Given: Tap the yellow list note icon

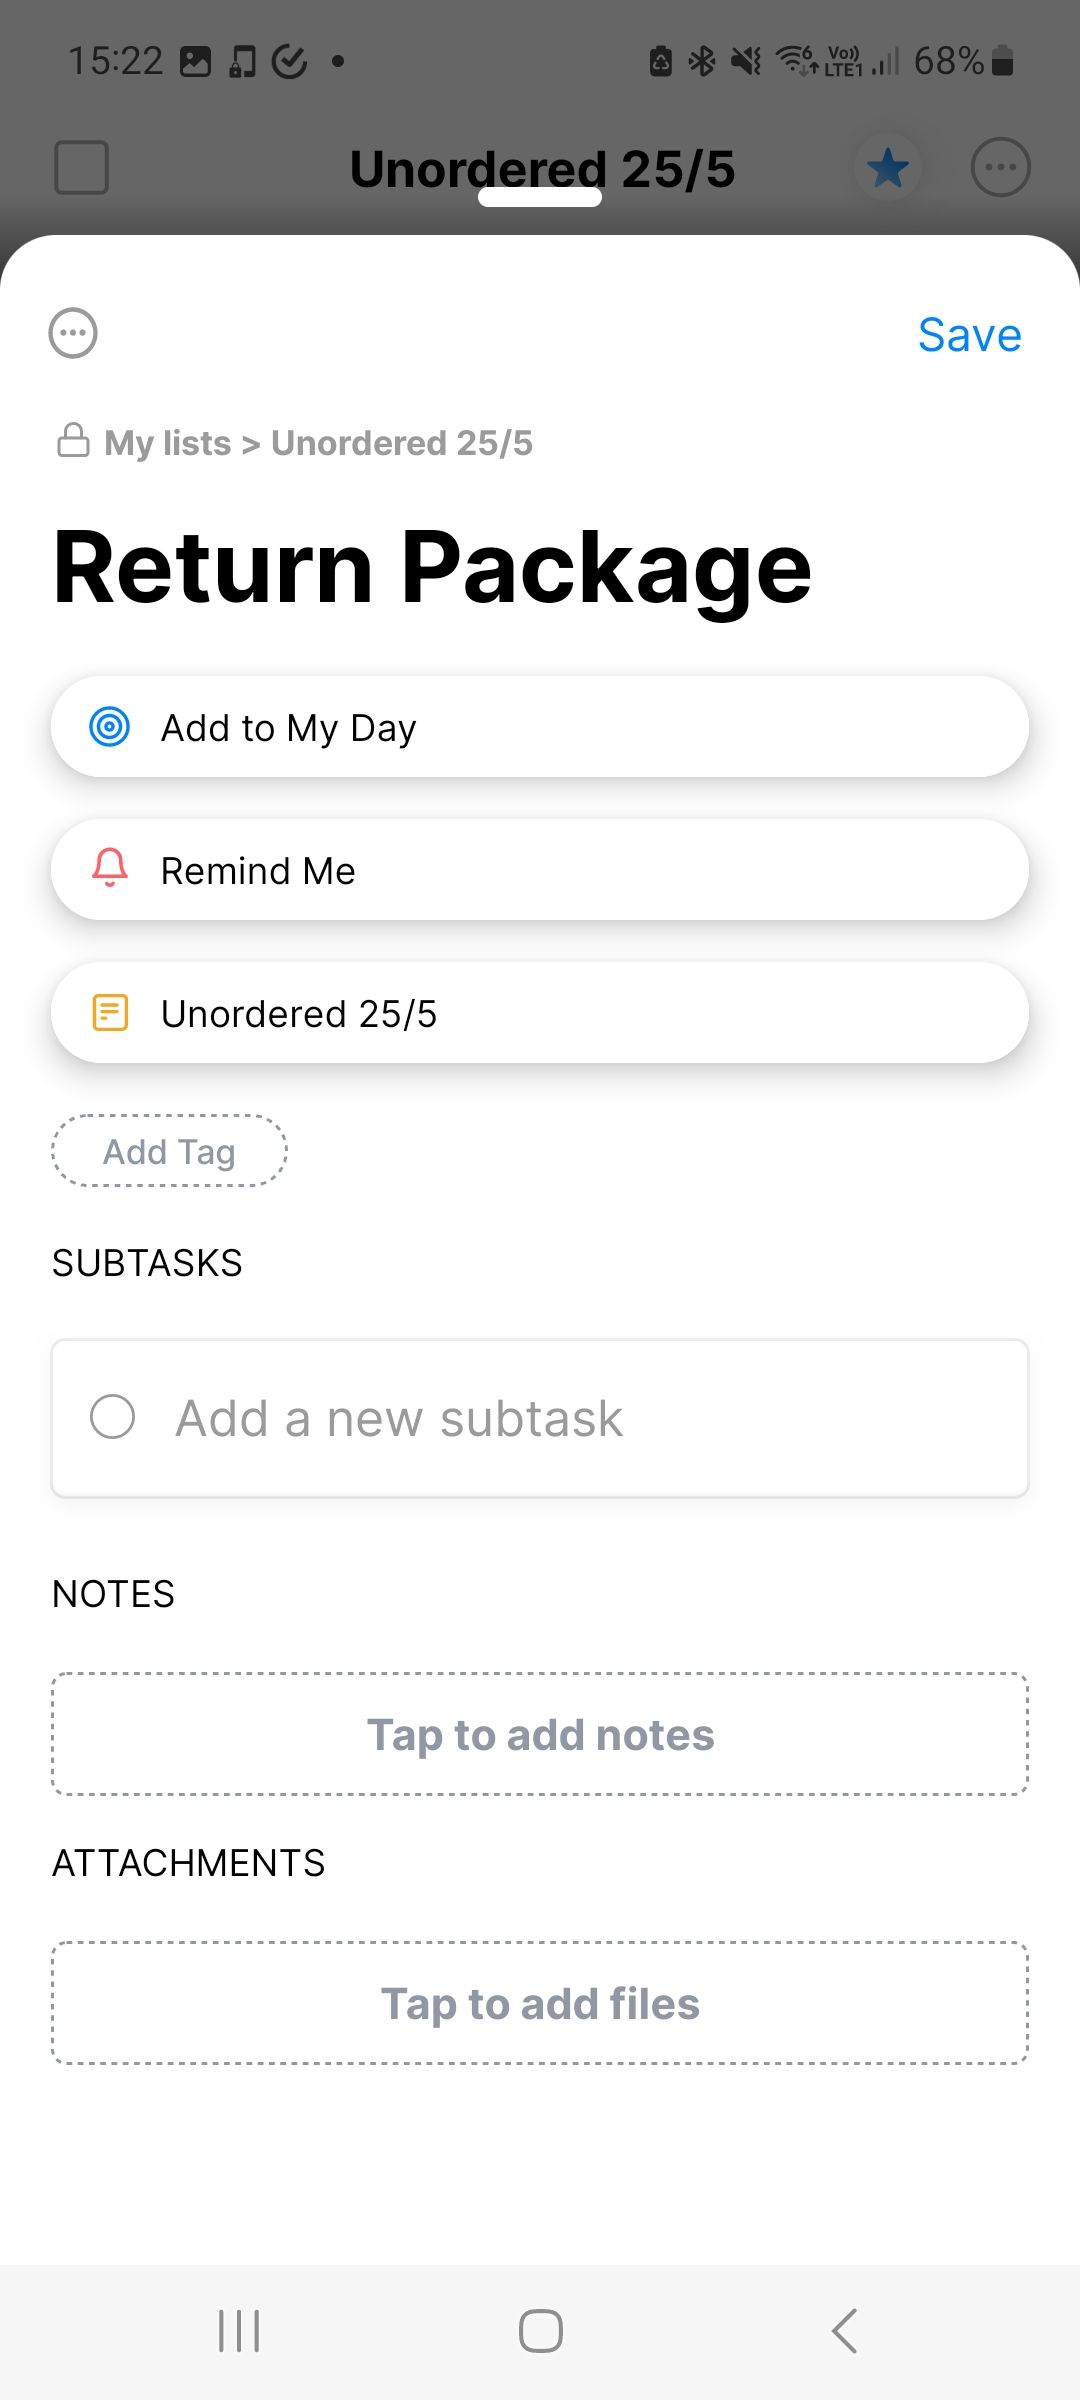Looking at the screenshot, I should point(110,1012).
